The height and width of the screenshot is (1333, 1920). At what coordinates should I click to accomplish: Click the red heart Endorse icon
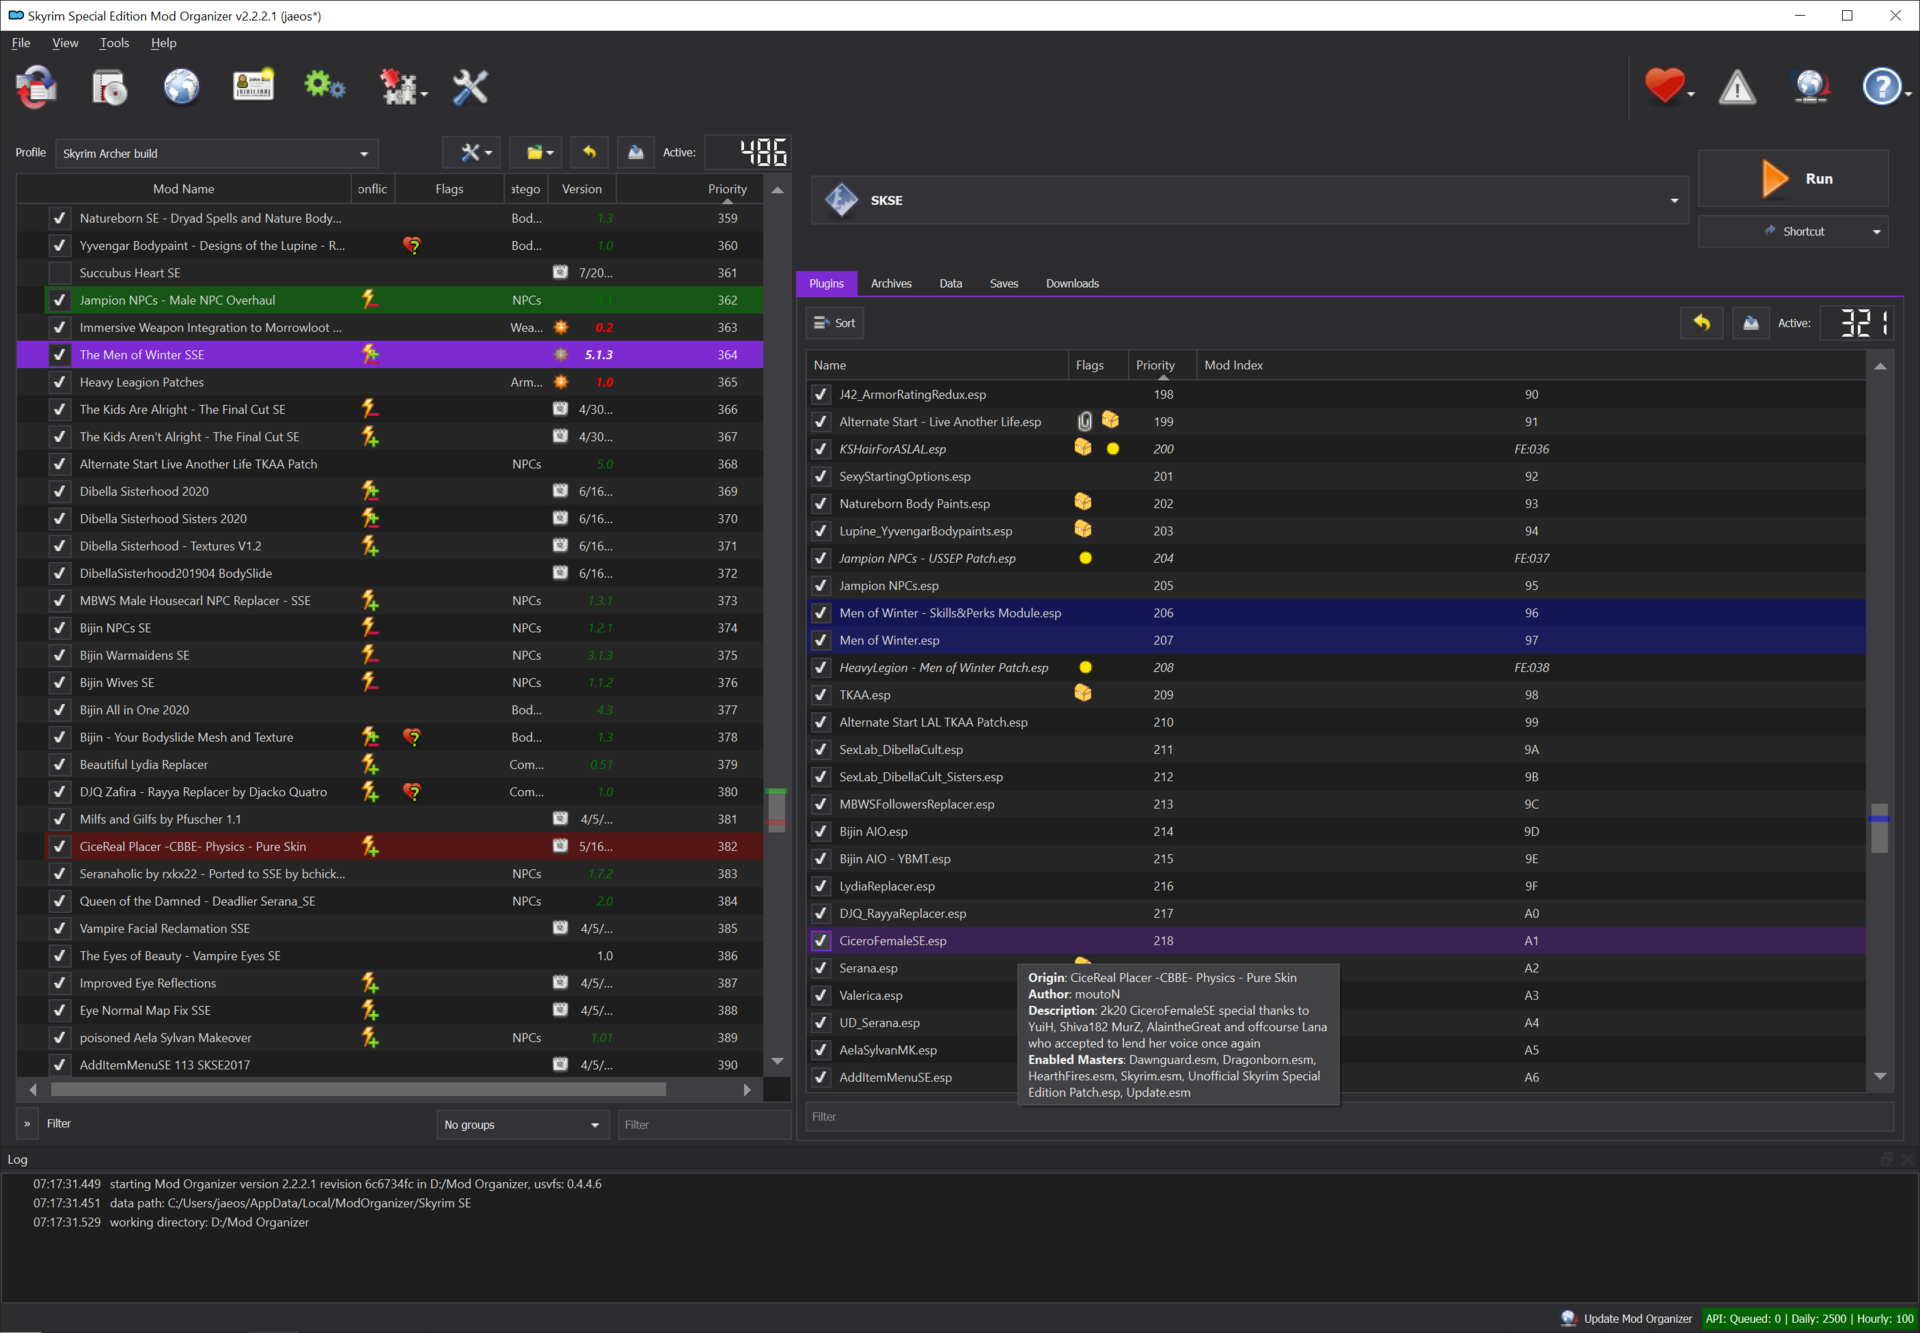click(x=1664, y=86)
